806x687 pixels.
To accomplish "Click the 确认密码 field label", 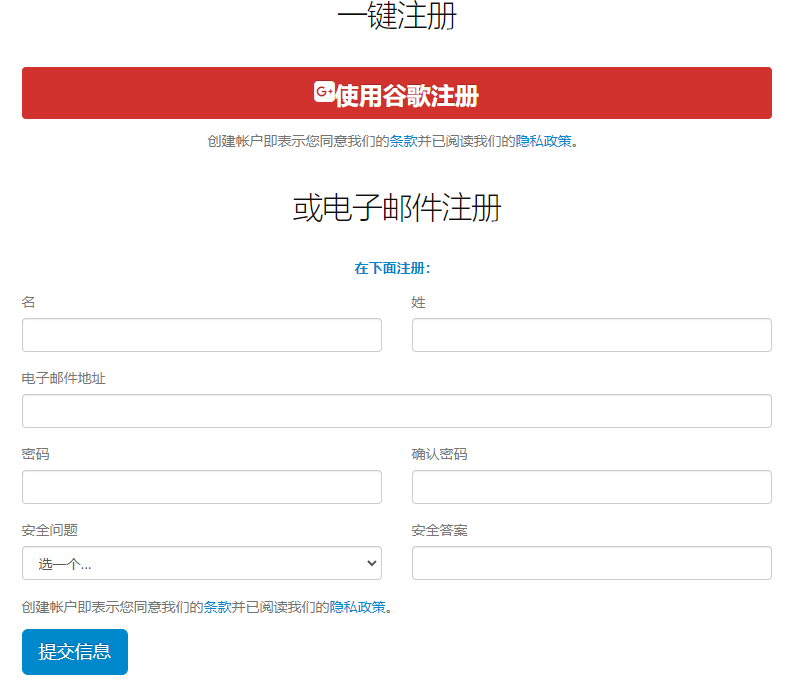I will (439, 454).
